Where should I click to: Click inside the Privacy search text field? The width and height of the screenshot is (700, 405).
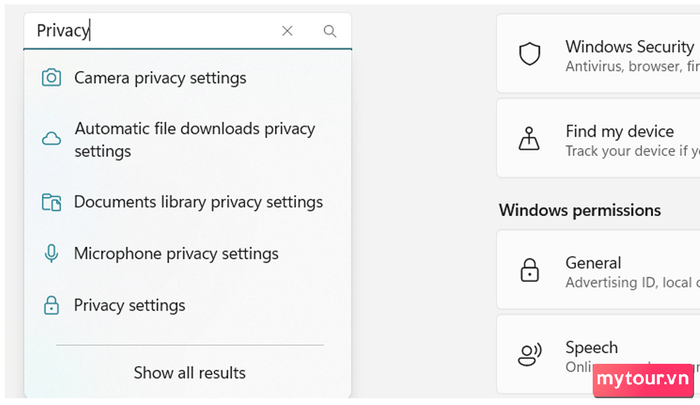coord(152,31)
